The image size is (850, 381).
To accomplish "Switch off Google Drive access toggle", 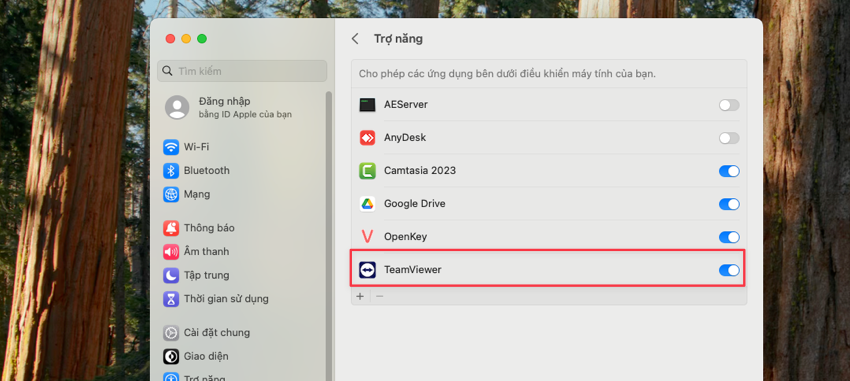I will coord(729,204).
